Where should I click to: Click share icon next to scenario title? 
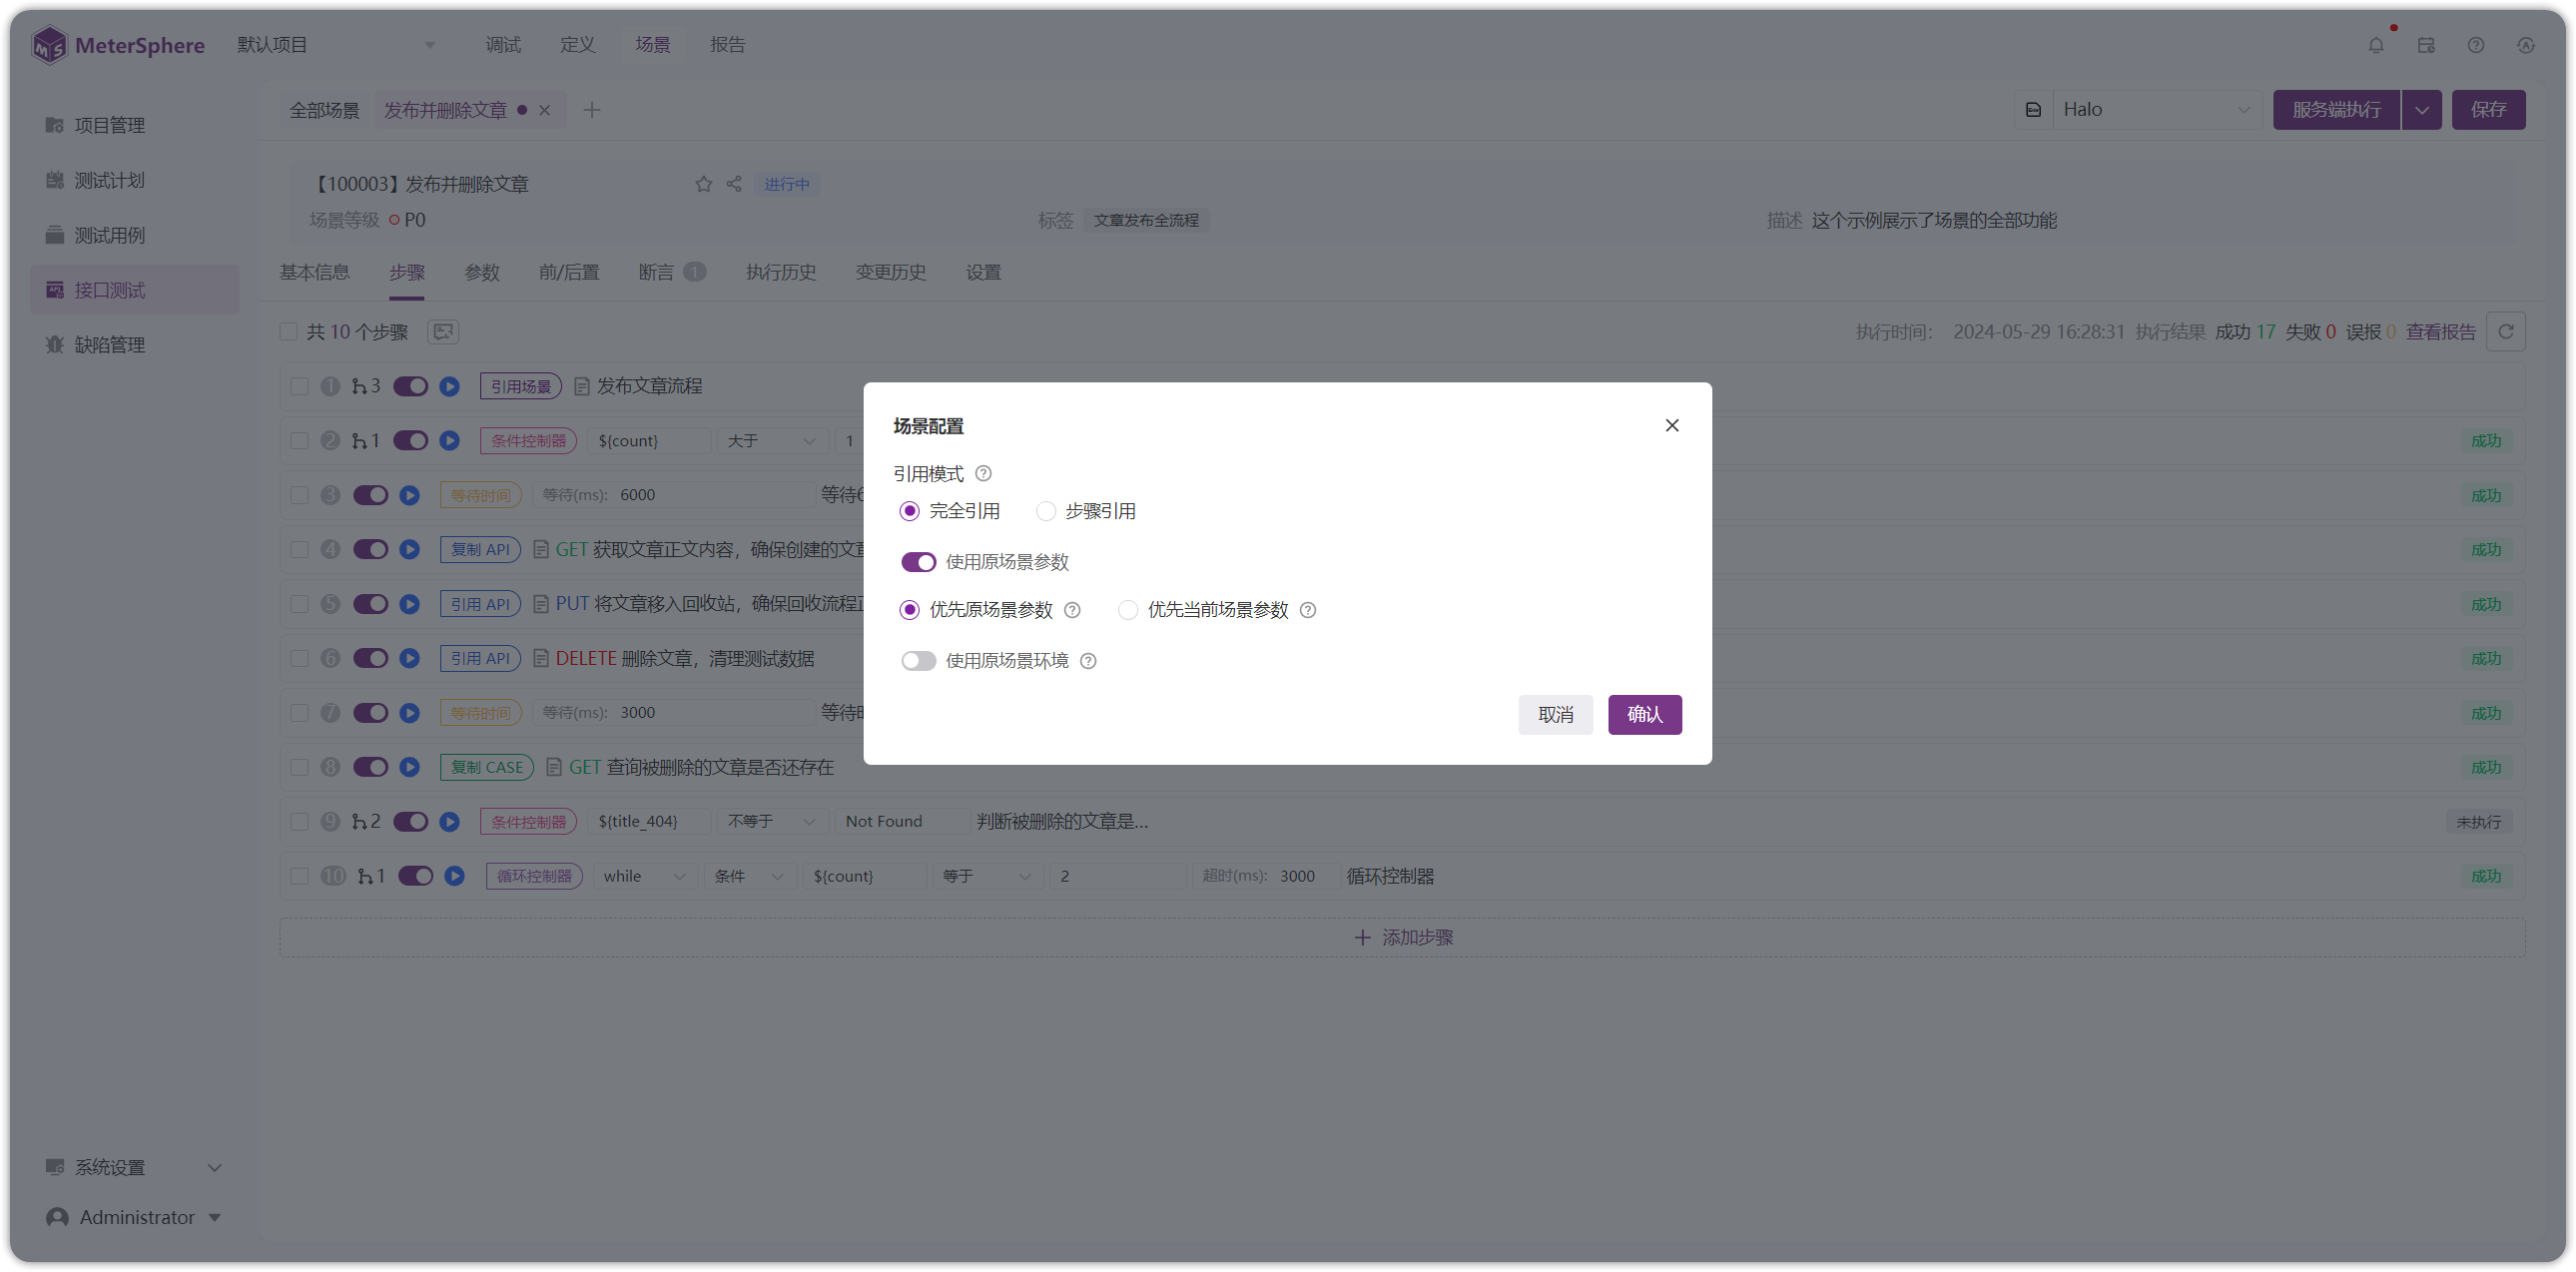coord(734,184)
